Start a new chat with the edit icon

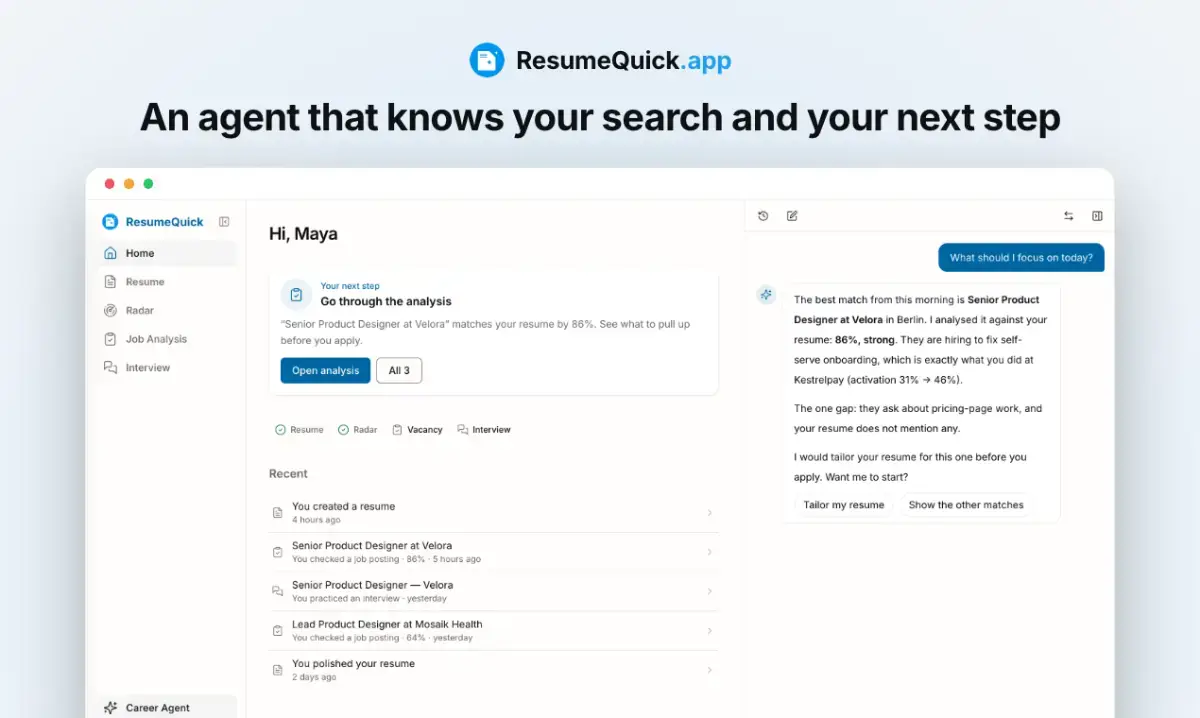coord(792,216)
